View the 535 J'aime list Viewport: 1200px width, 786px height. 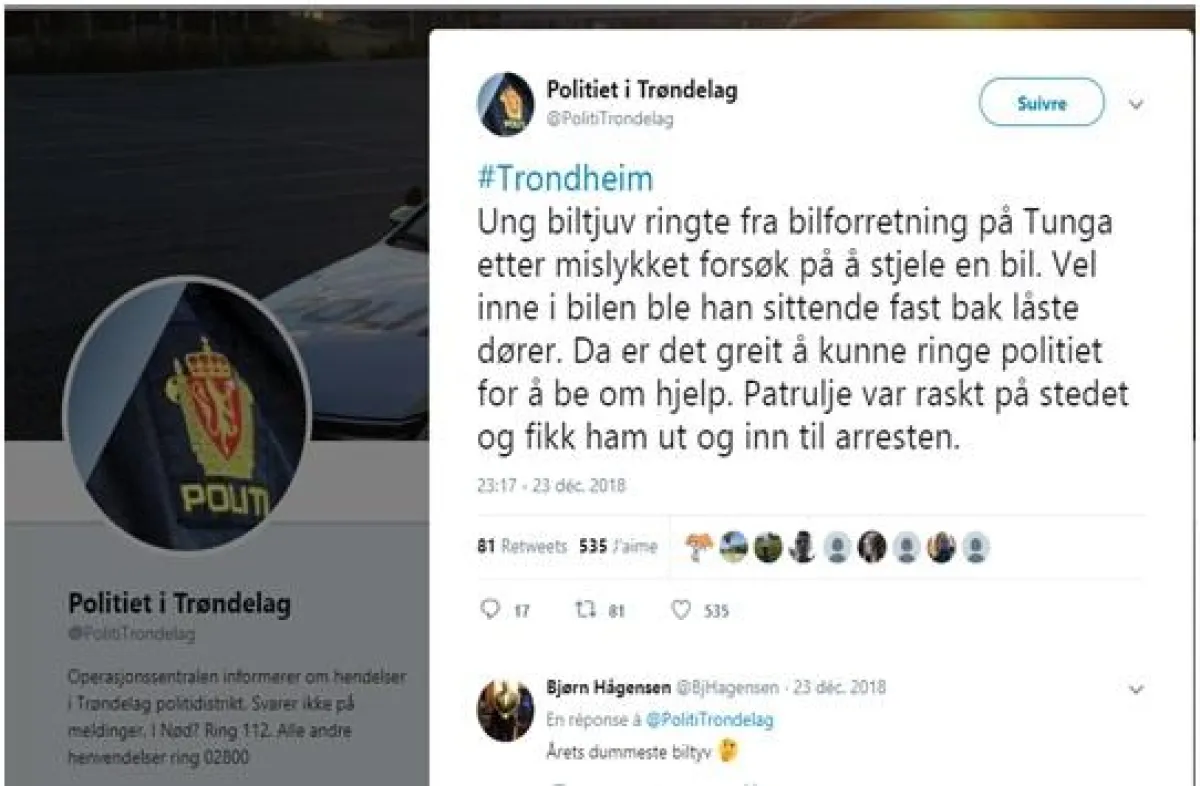[x=618, y=547]
